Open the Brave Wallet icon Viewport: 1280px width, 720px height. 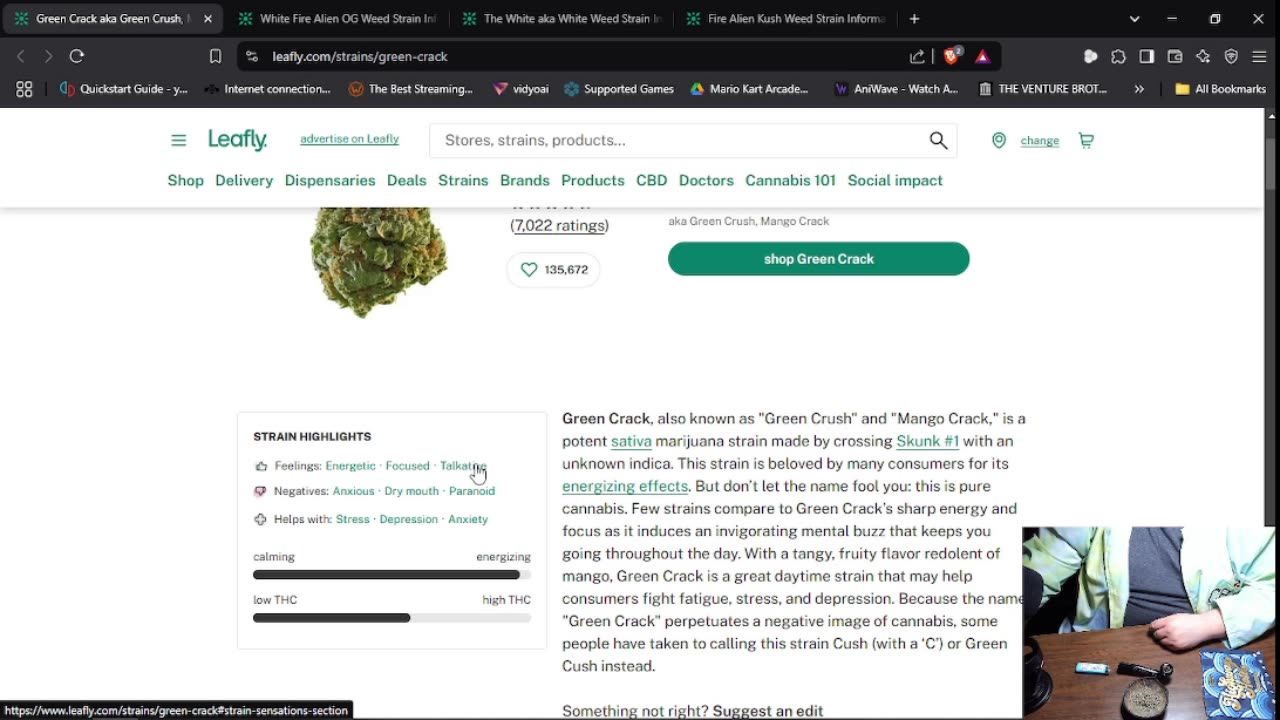click(1175, 57)
